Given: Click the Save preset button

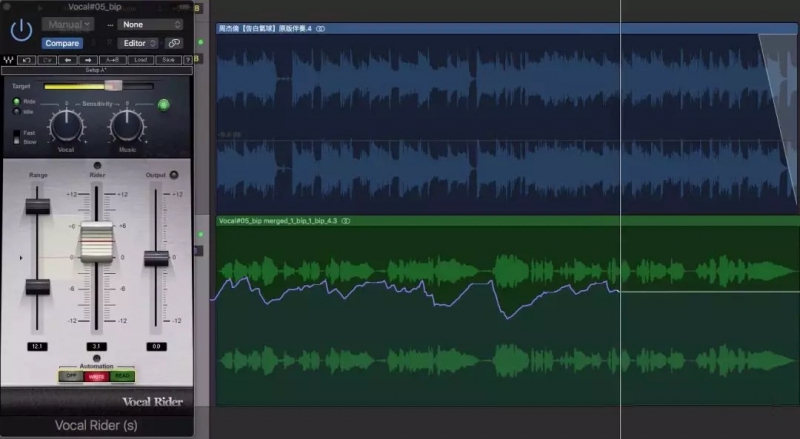Looking at the screenshot, I should (x=168, y=60).
